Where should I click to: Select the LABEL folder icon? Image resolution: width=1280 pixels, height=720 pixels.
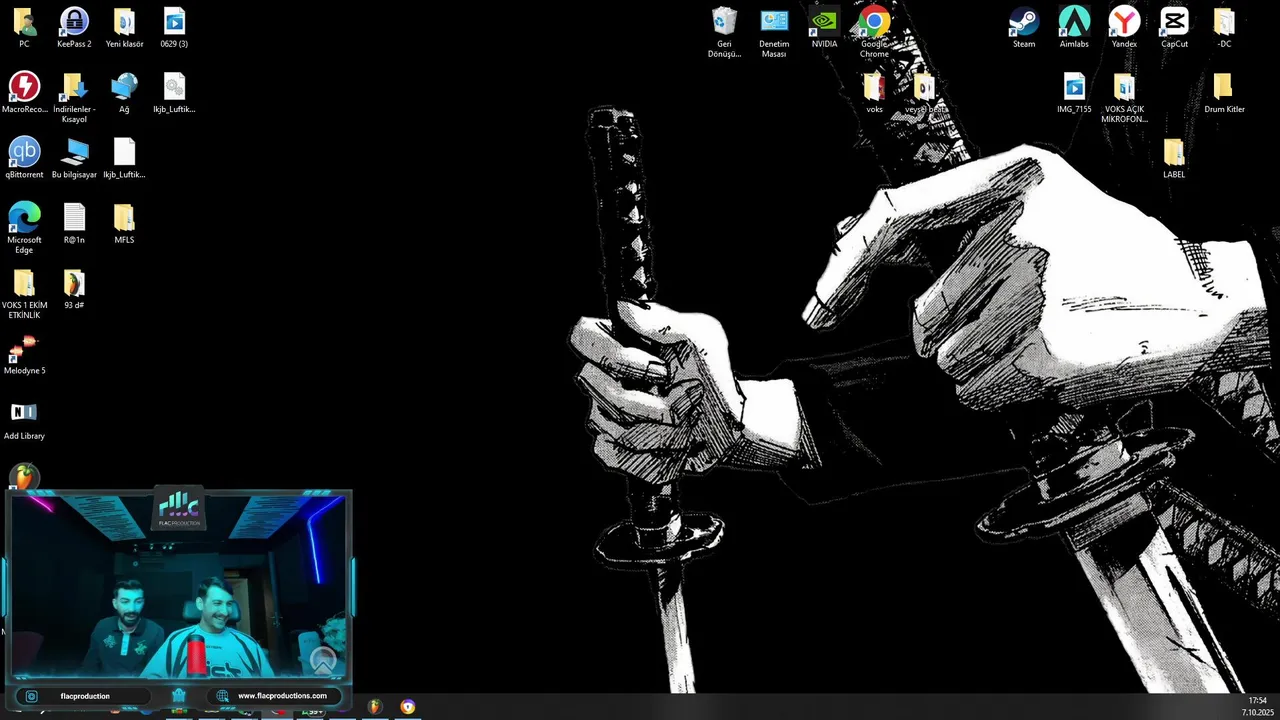[x=1174, y=157]
